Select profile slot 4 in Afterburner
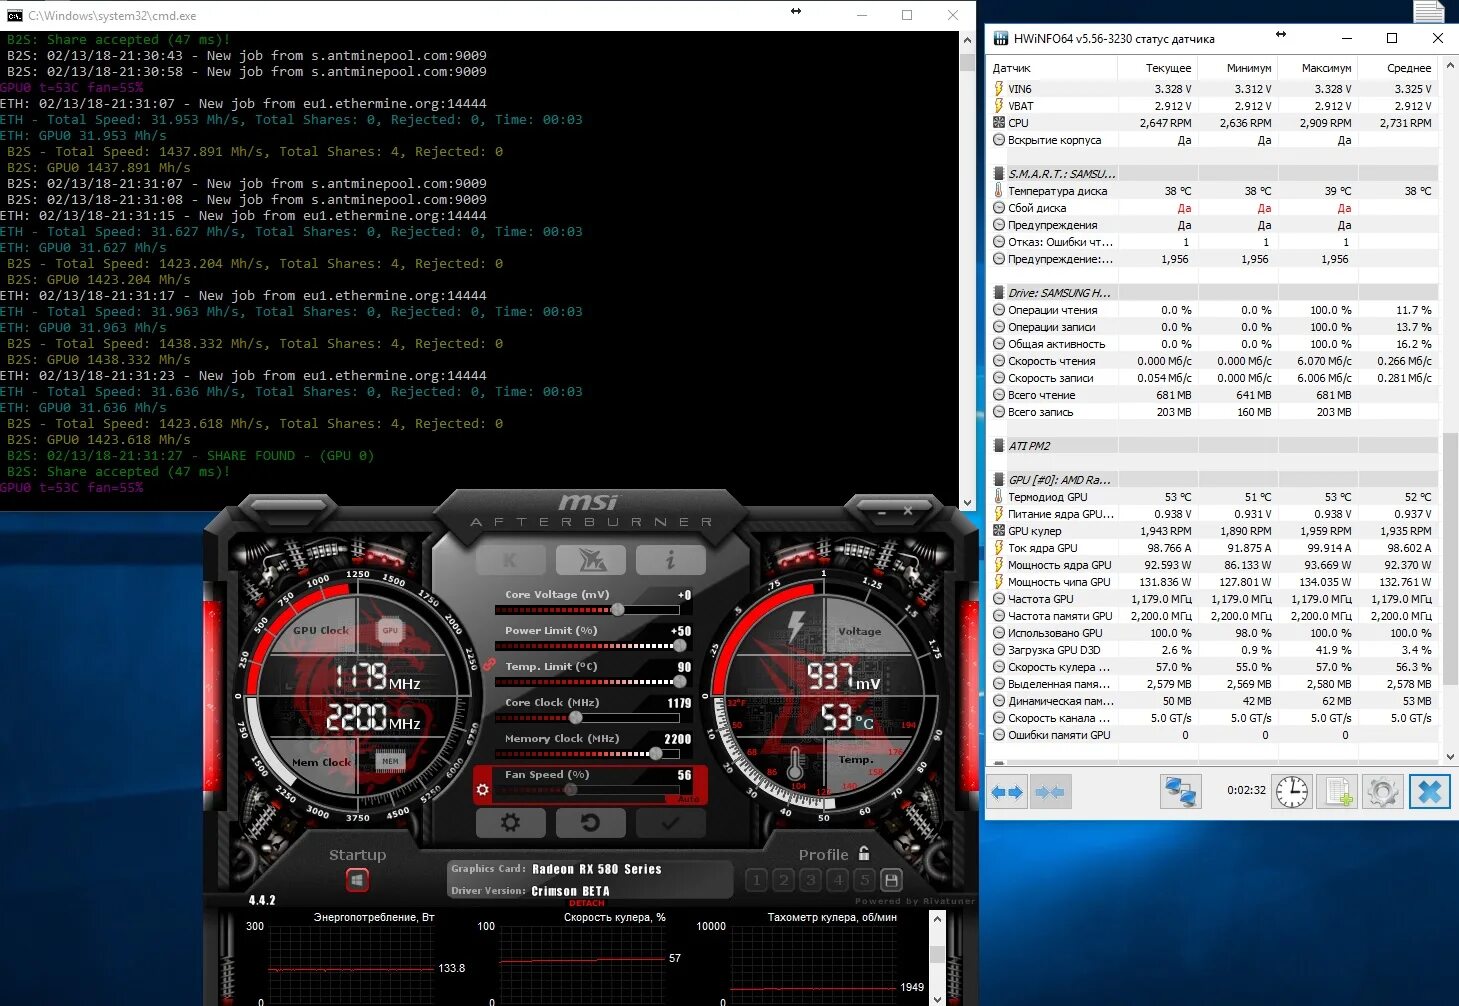This screenshot has height=1006, width=1459. [x=838, y=880]
